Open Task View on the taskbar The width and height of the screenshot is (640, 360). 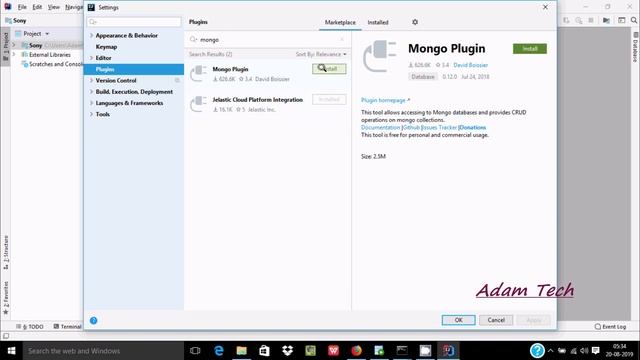pyautogui.click(x=195, y=351)
